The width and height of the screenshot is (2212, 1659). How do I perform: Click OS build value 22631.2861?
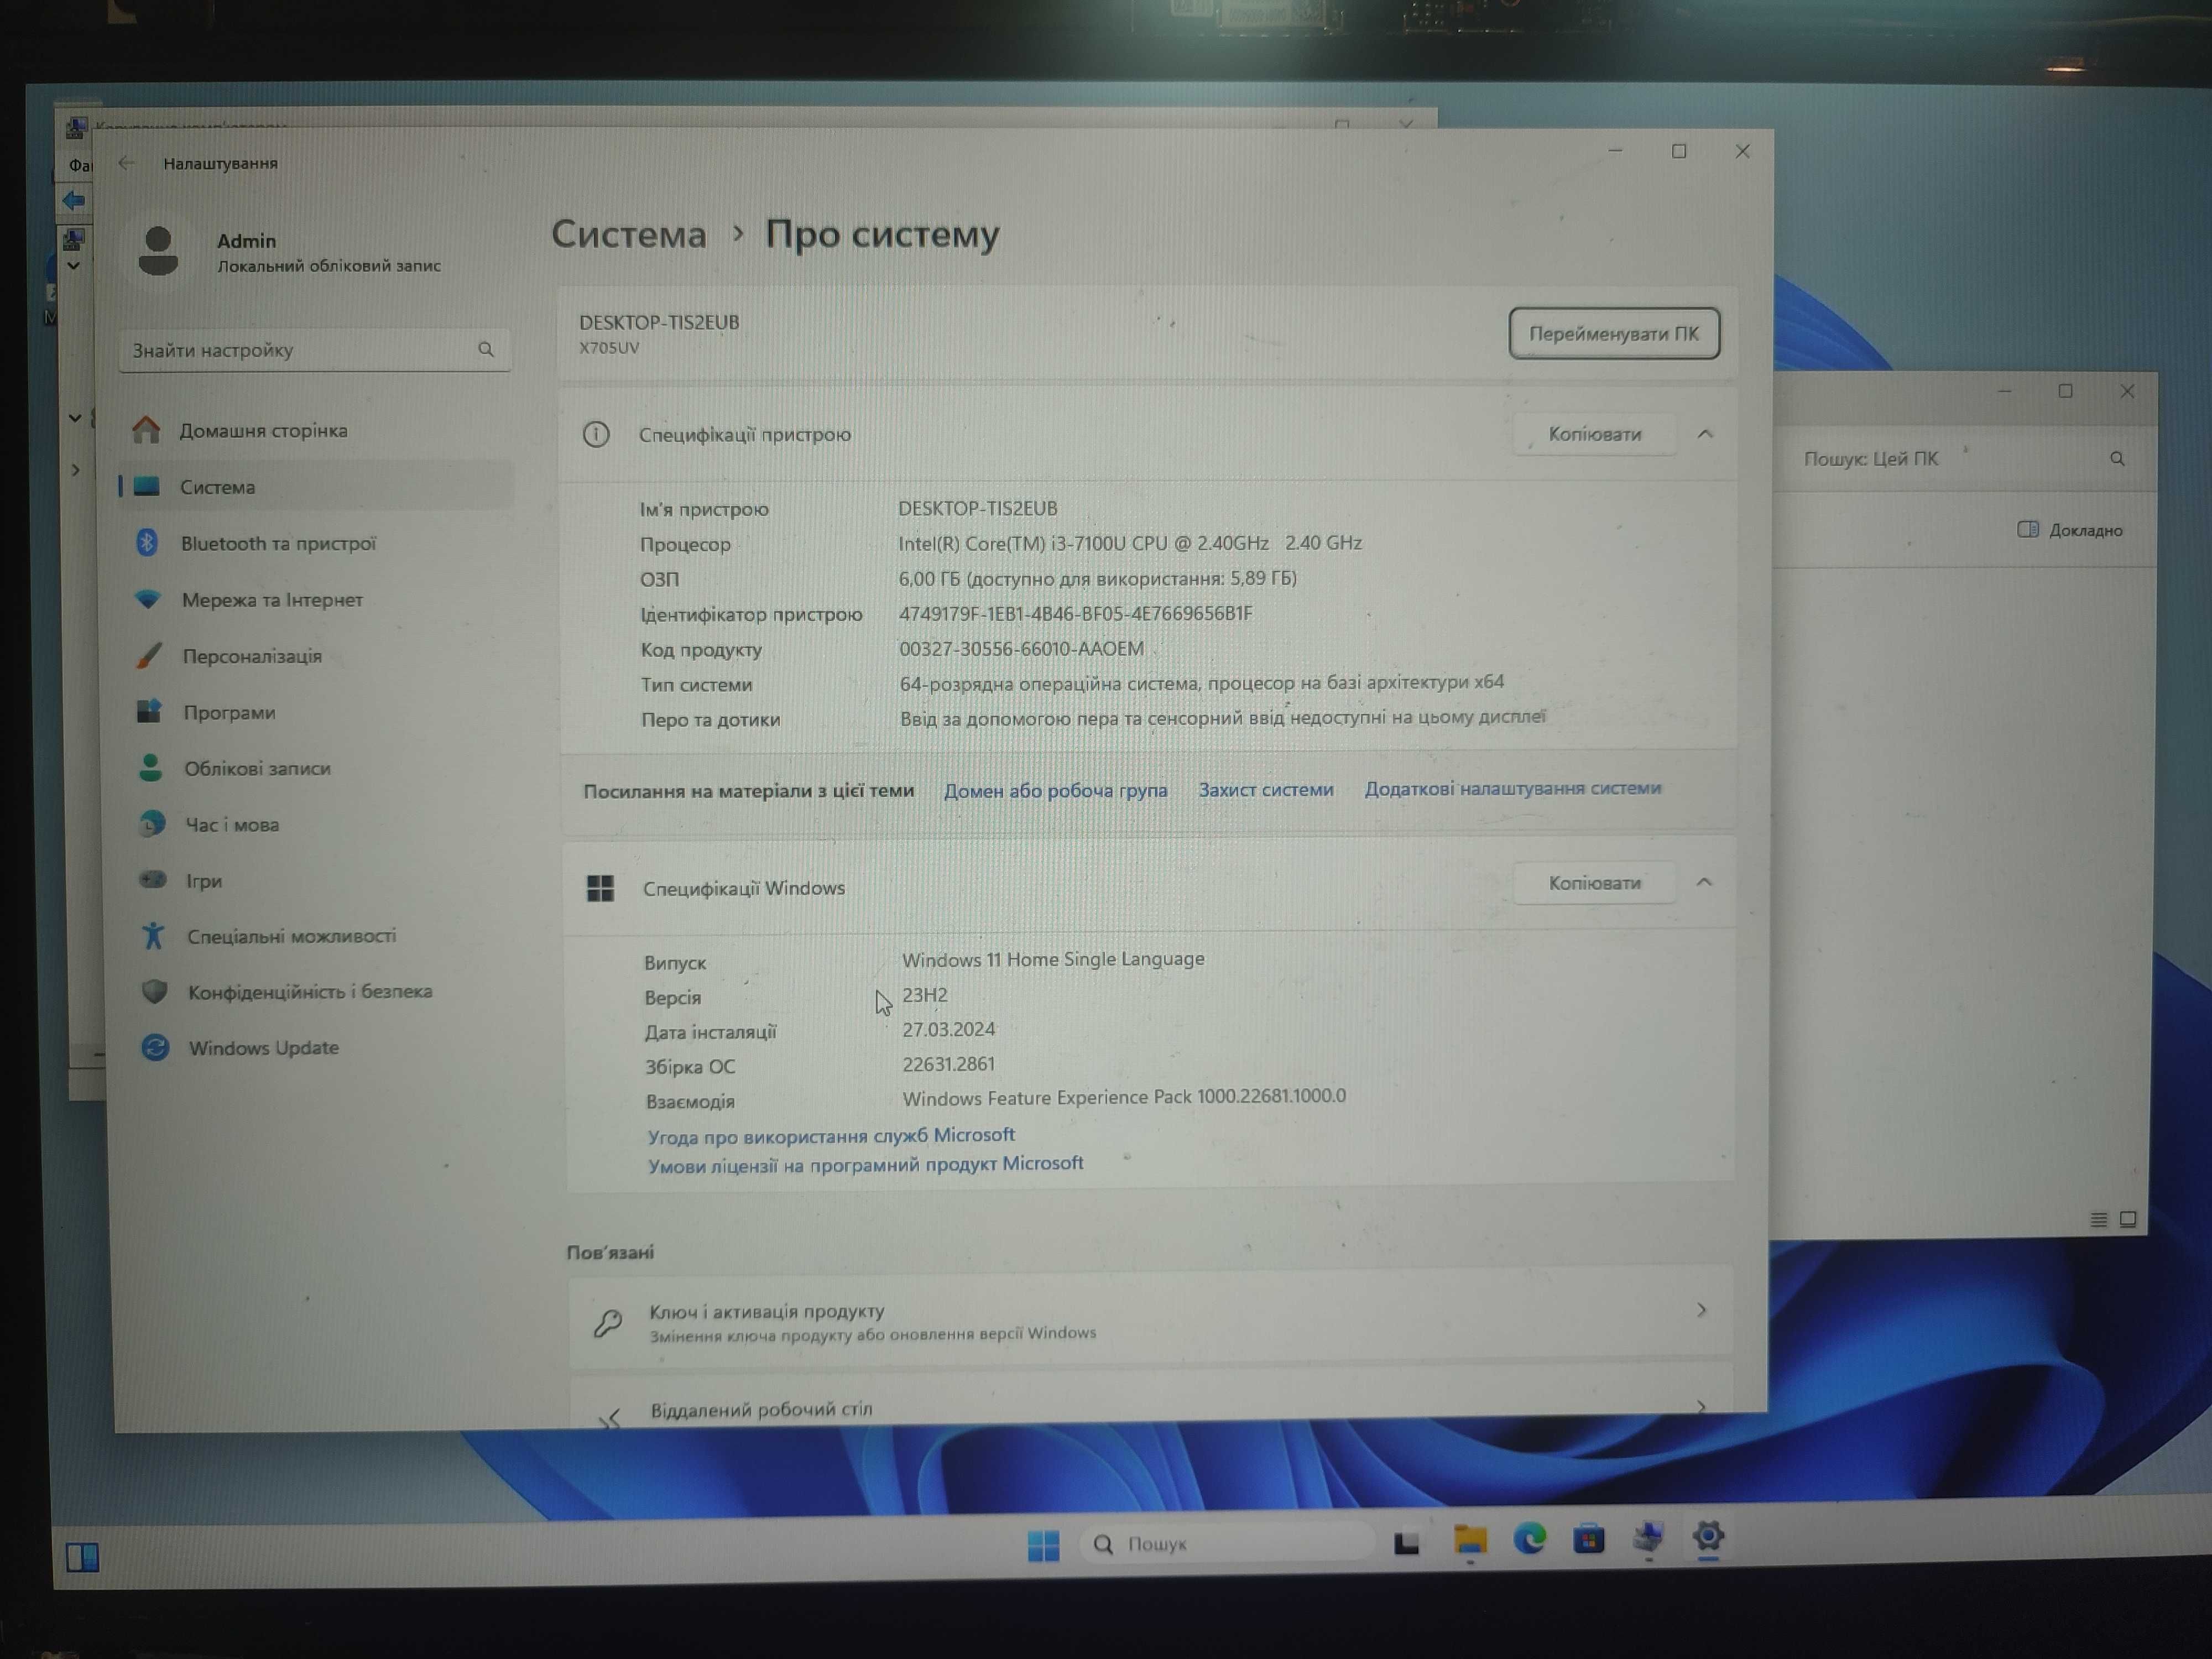(x=948, y=1064)
